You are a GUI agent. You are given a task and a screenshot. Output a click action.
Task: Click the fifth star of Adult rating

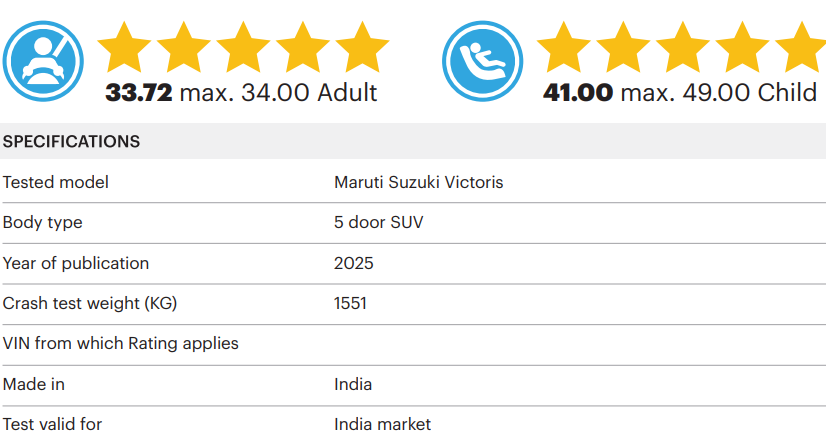[x=362, y=47]
